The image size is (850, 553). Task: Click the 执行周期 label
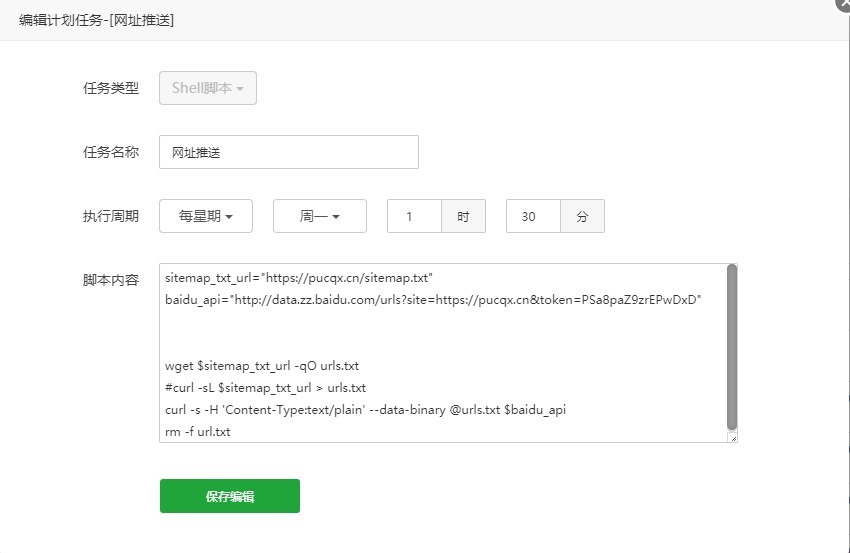click(x=111, y=216)
